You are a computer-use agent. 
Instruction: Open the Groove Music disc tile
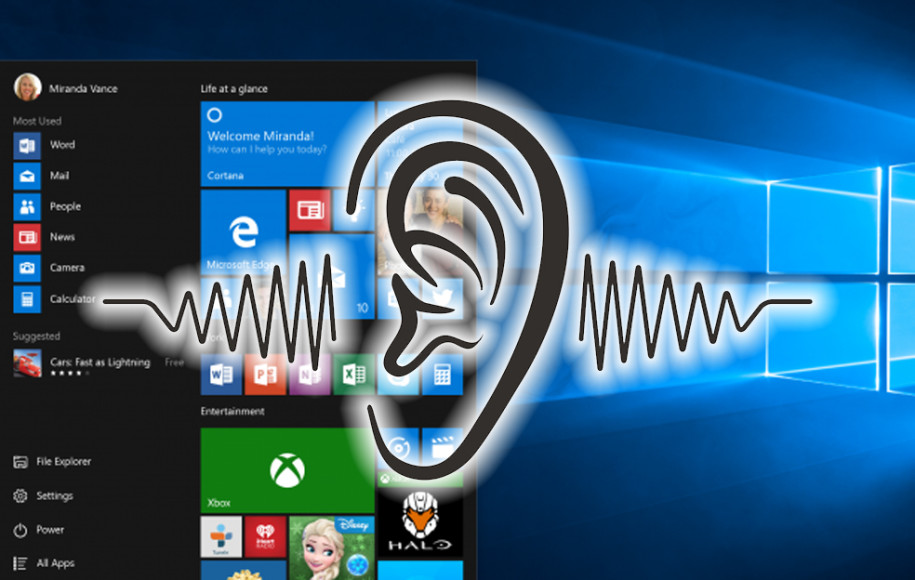[x=398, y=448]
